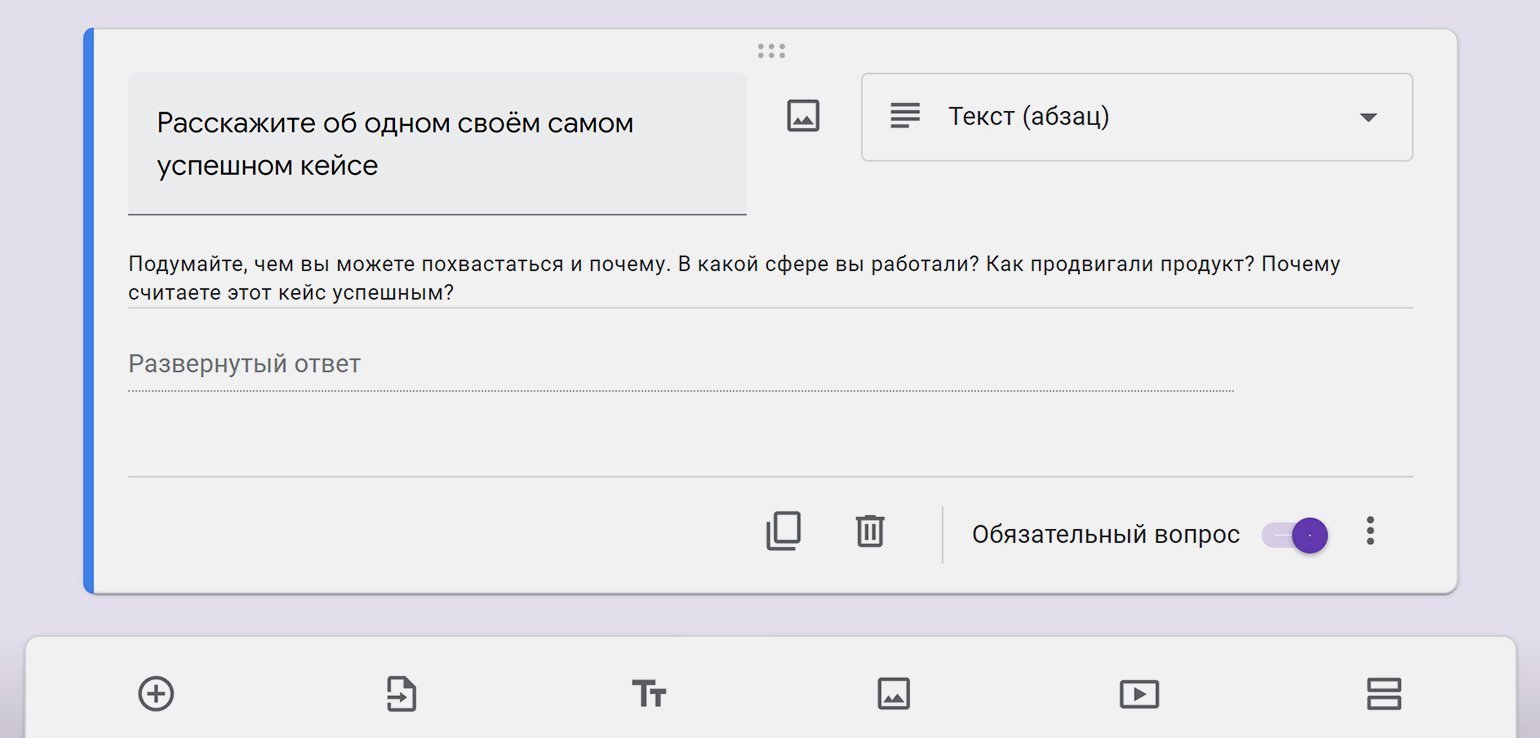Viewport: 1540px width, 738px height.
Task: Add section from the bottom toolbar
Action: (1384, 693)
